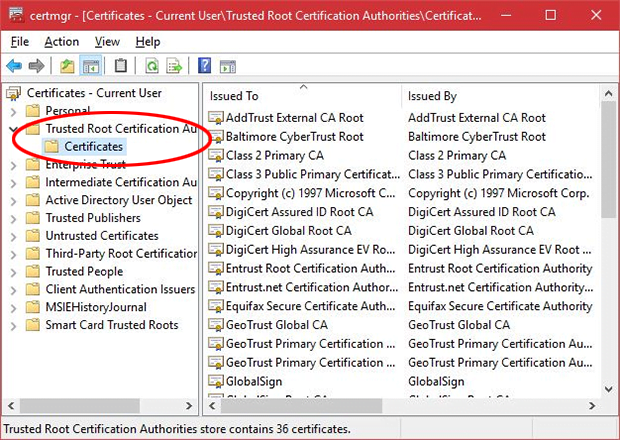620x440 pixels.
Task: Click the Enterprise Trust folder icon
Action: pos(33,164)
